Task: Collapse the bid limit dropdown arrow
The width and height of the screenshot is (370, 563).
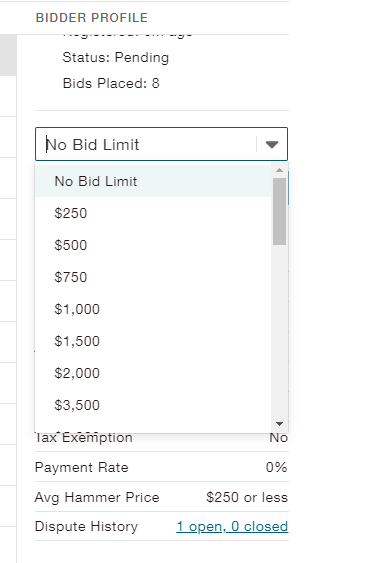Action: tap(272, 144)
